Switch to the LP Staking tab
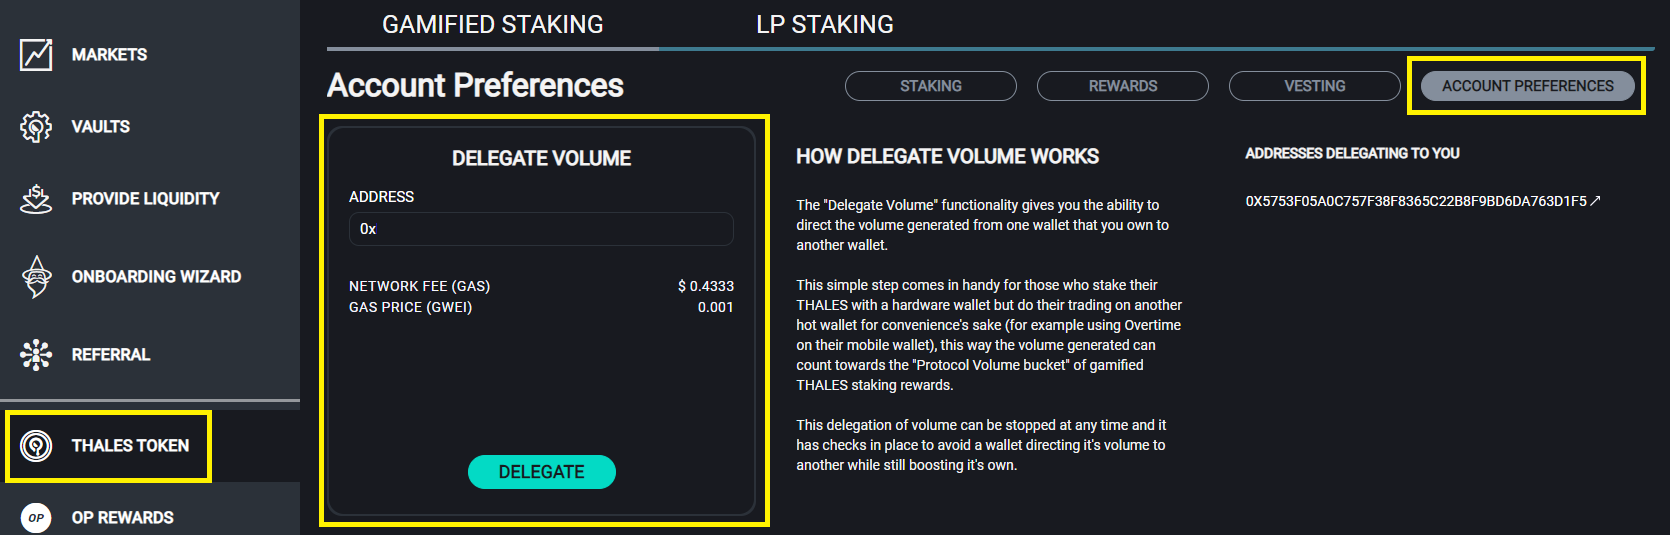The height and width of the screenshot is (535, 1670). point(825,25)
